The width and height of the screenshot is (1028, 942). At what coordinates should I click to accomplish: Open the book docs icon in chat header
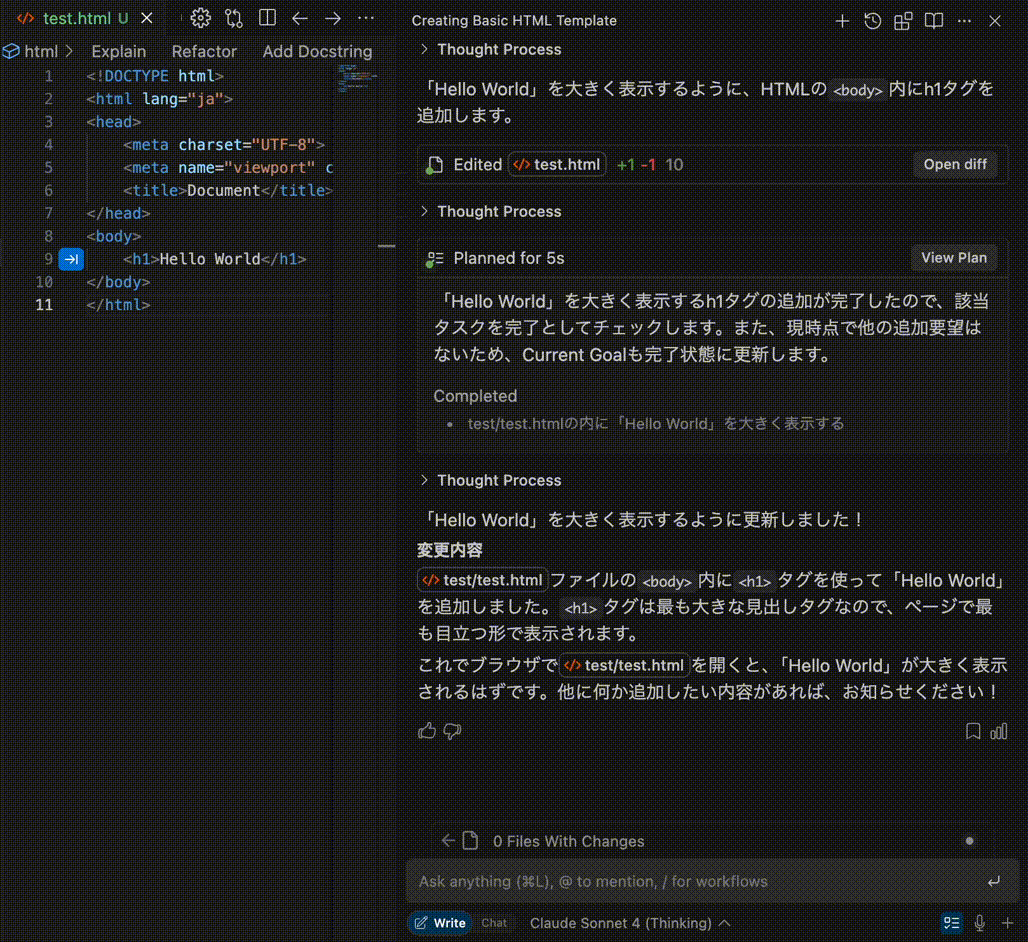point(934,21)
